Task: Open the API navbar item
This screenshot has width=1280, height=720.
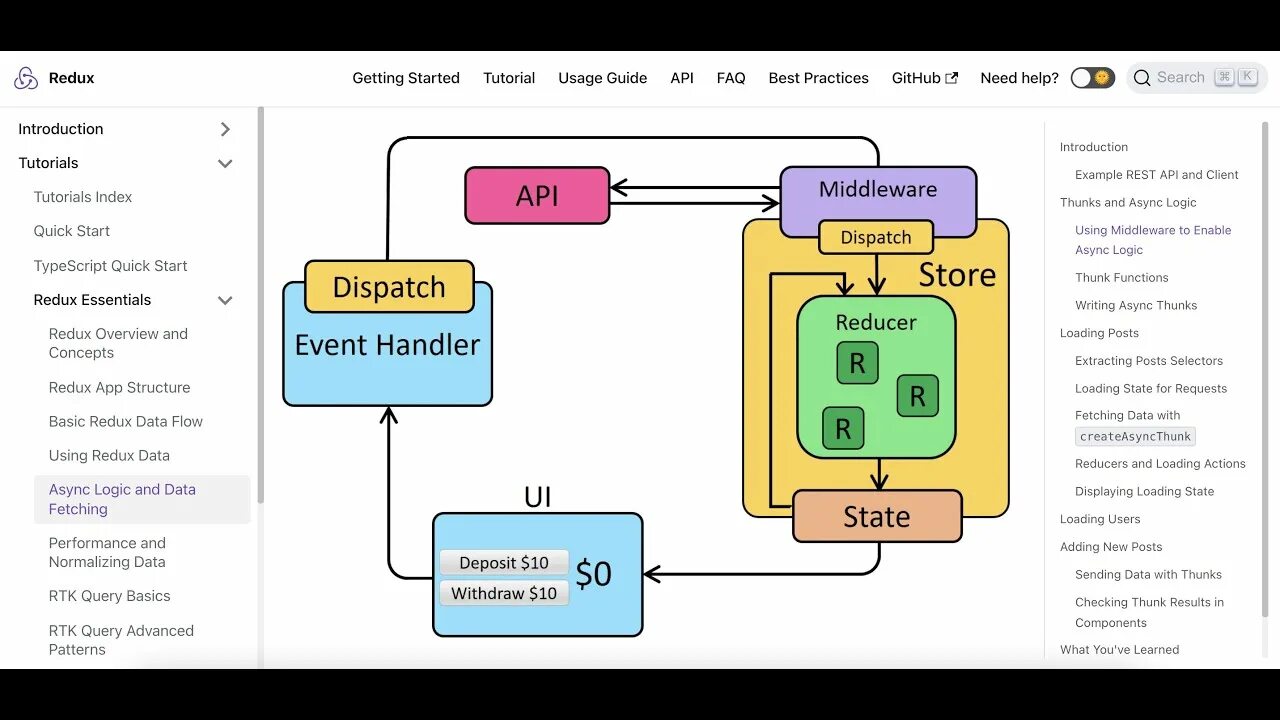Action: coord(682,78)
